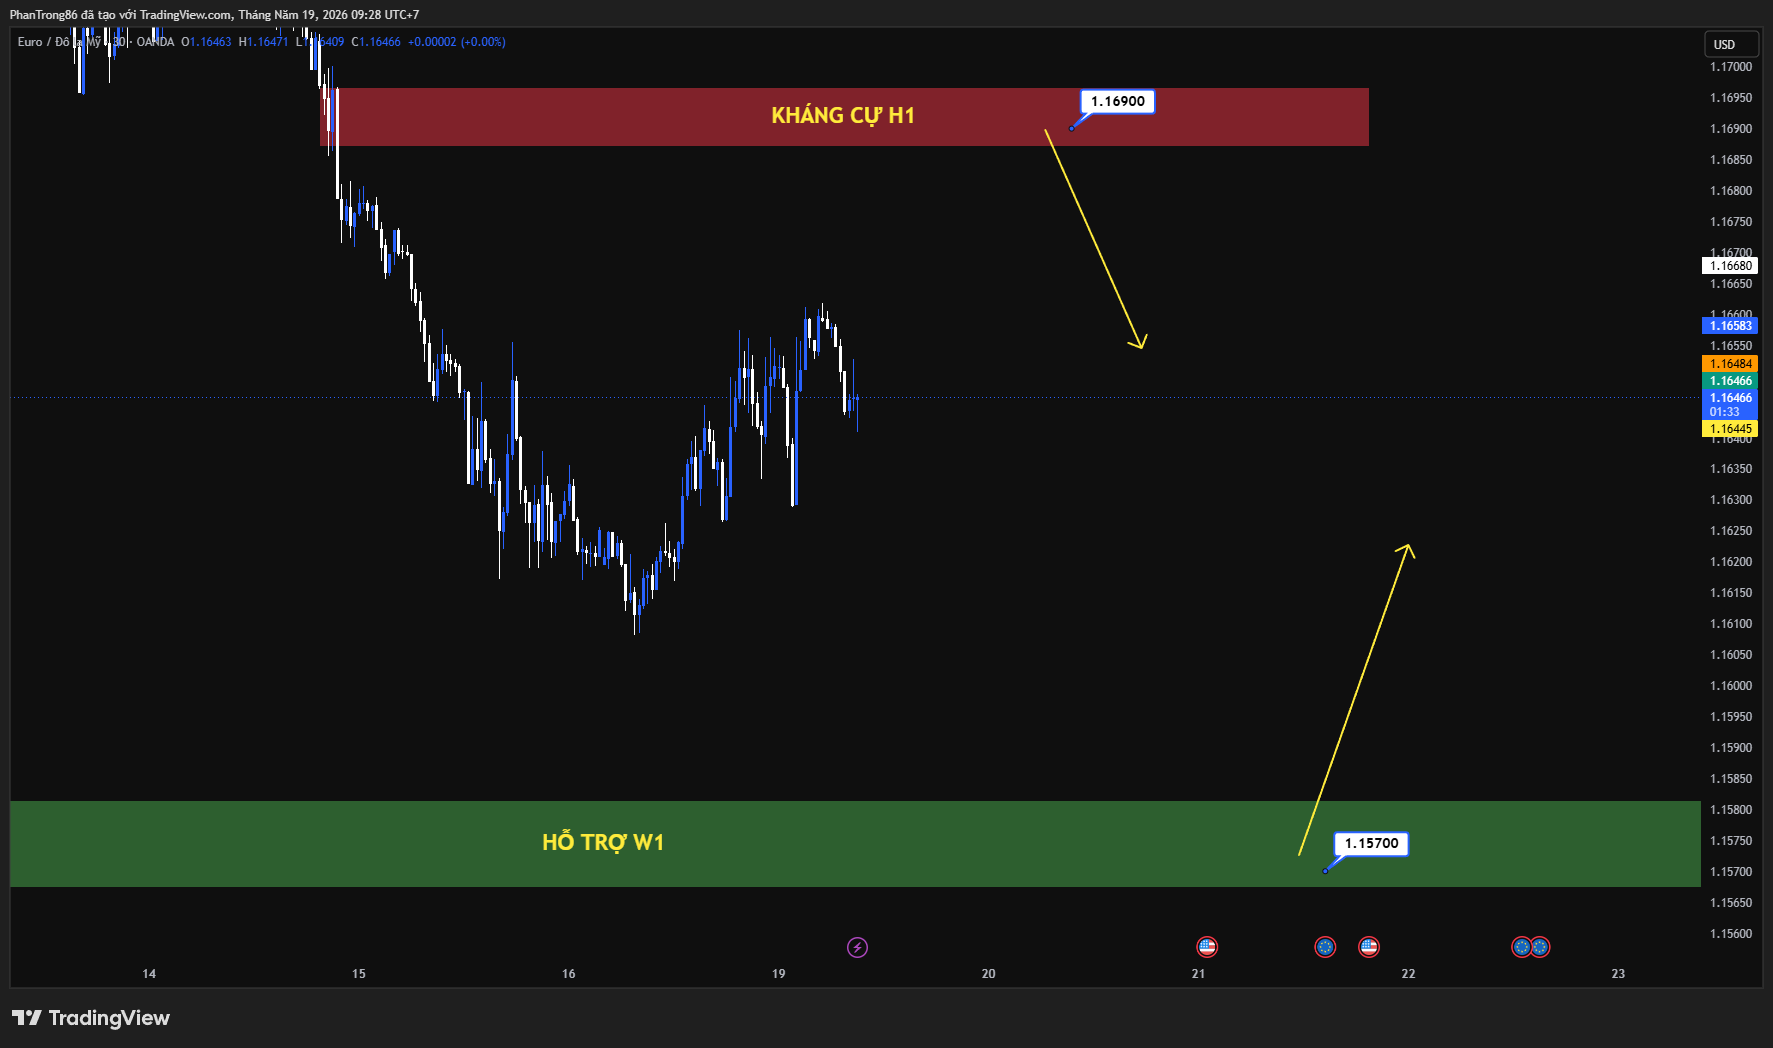Click the countdown 01:33 price label

pyautogui.click(x=1725, y=412)
